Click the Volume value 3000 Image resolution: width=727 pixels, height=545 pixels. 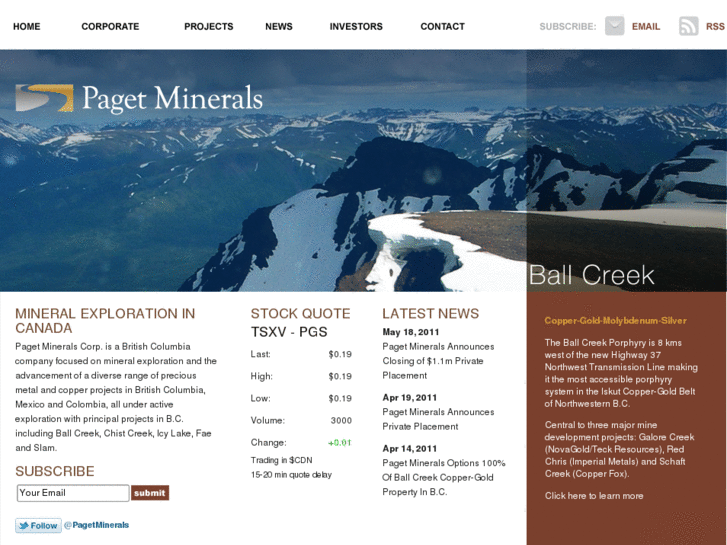coord(341,420)
